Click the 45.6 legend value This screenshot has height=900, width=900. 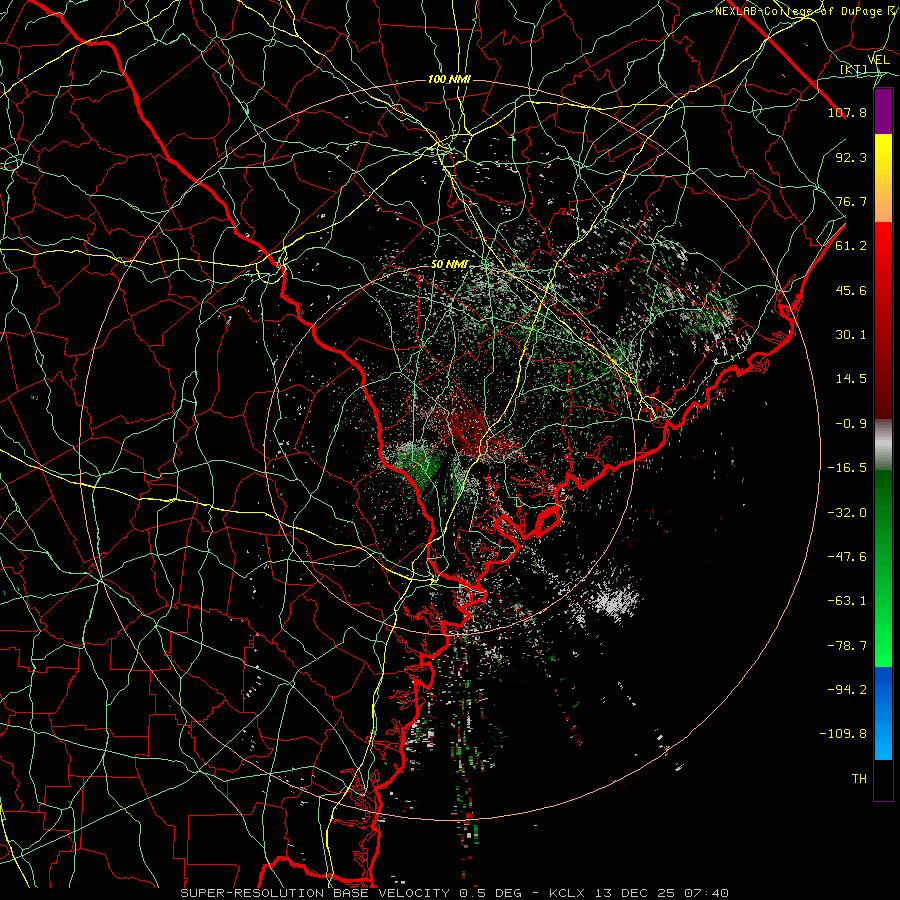pos(851,290)
